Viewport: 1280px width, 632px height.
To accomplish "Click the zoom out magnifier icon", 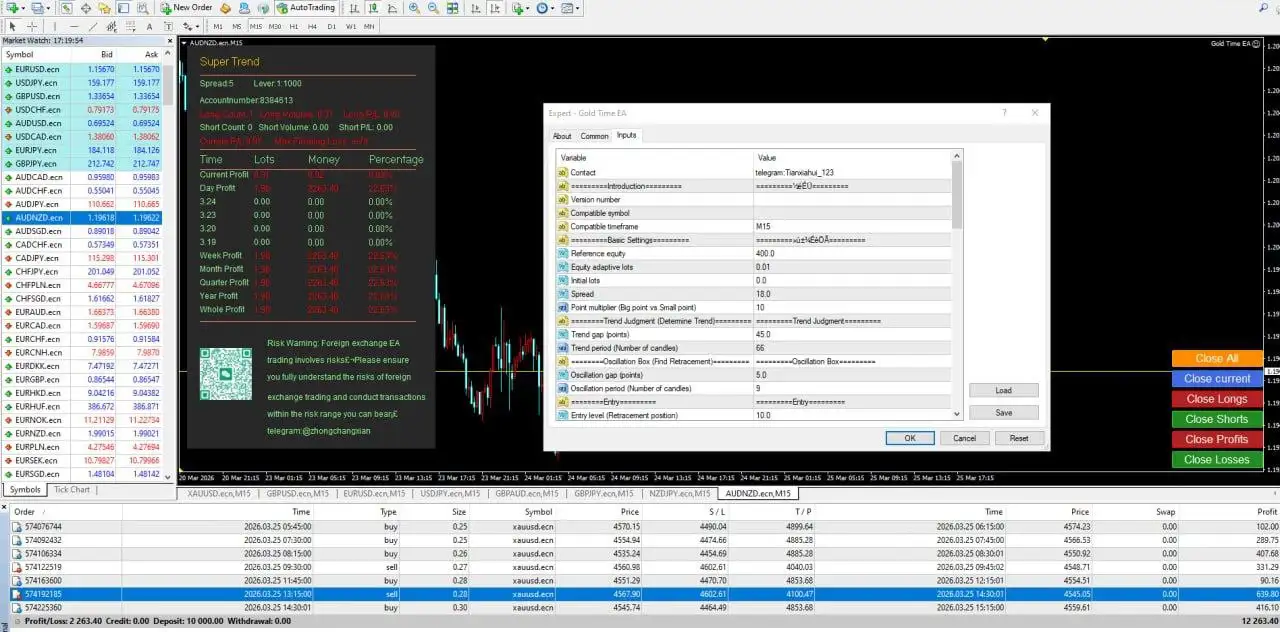I will [x=433, y=8].
